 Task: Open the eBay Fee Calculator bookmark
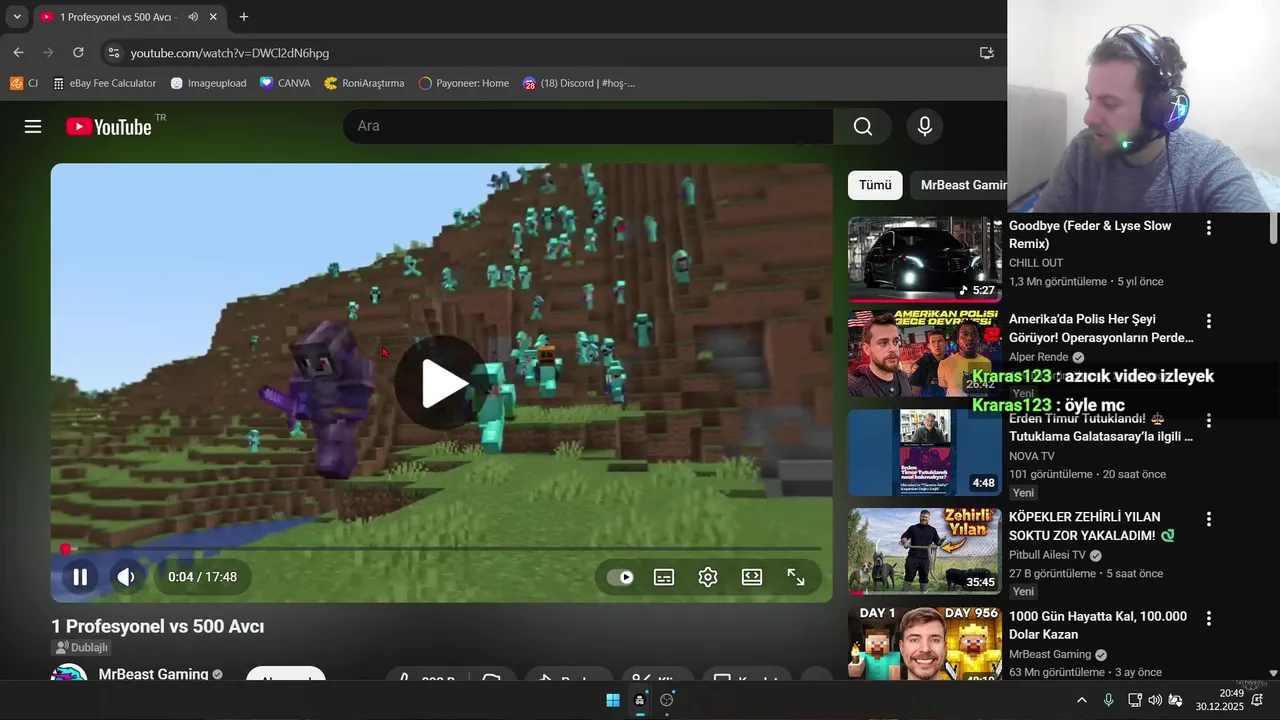tap(104, 83)
